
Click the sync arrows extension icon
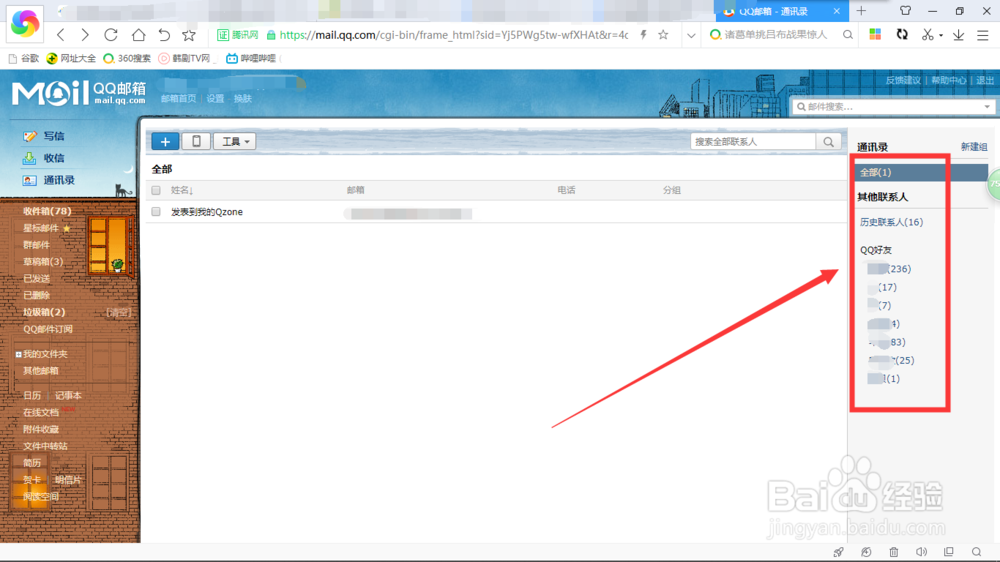902,34
